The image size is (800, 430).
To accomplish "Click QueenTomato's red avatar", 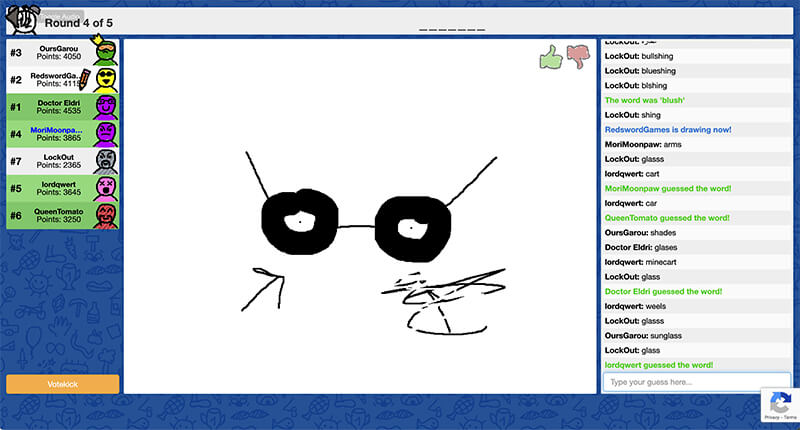I will 106,215.
